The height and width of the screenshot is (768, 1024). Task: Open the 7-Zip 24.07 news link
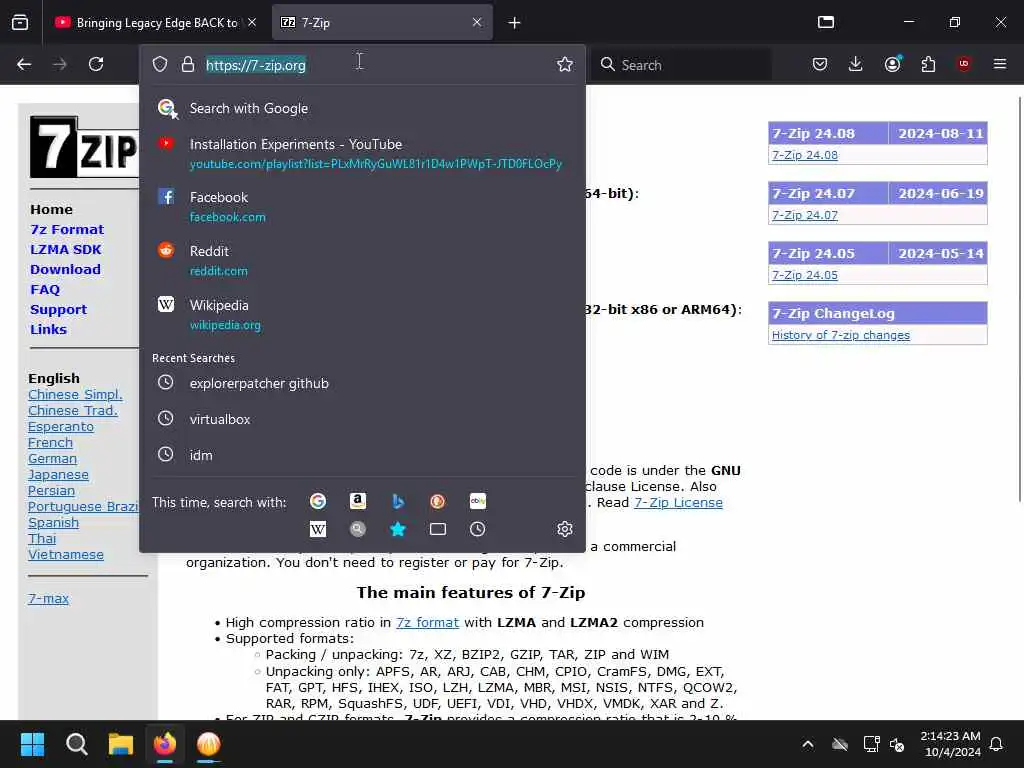805,215
